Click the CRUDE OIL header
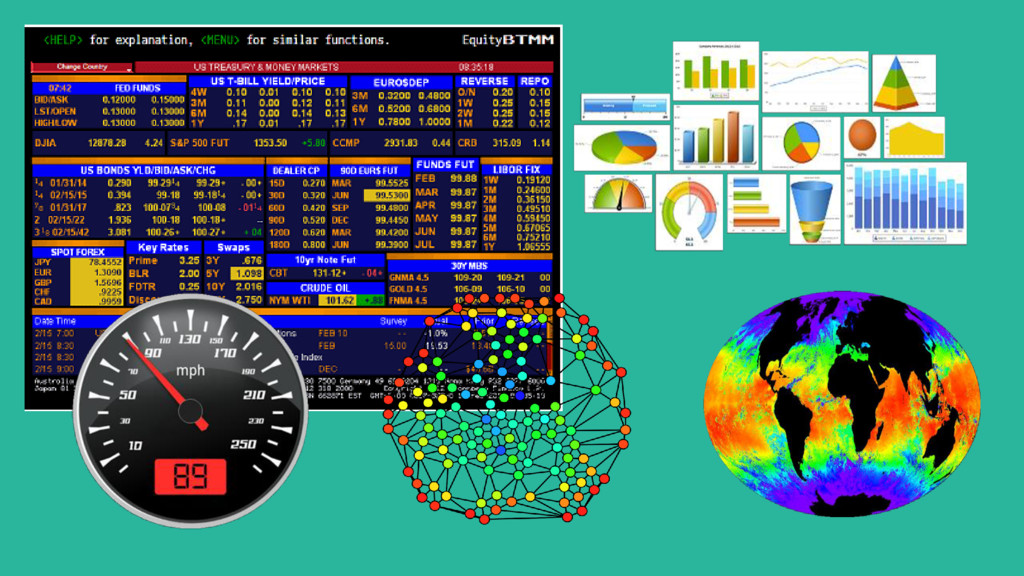This screenshot has height=576, width=1024. pos(325,288)
